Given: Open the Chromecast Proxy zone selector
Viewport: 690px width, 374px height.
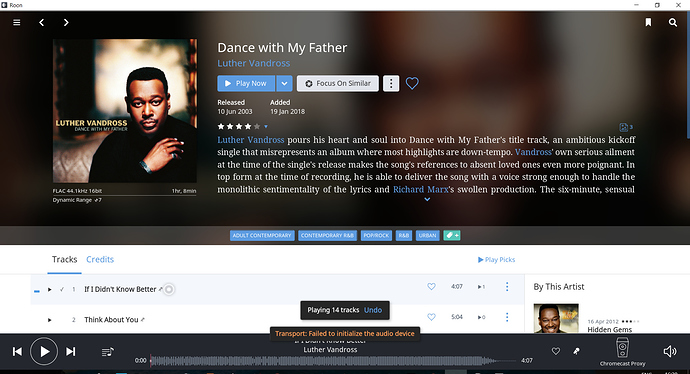Looking at the screenshot, I should point(622,352).
